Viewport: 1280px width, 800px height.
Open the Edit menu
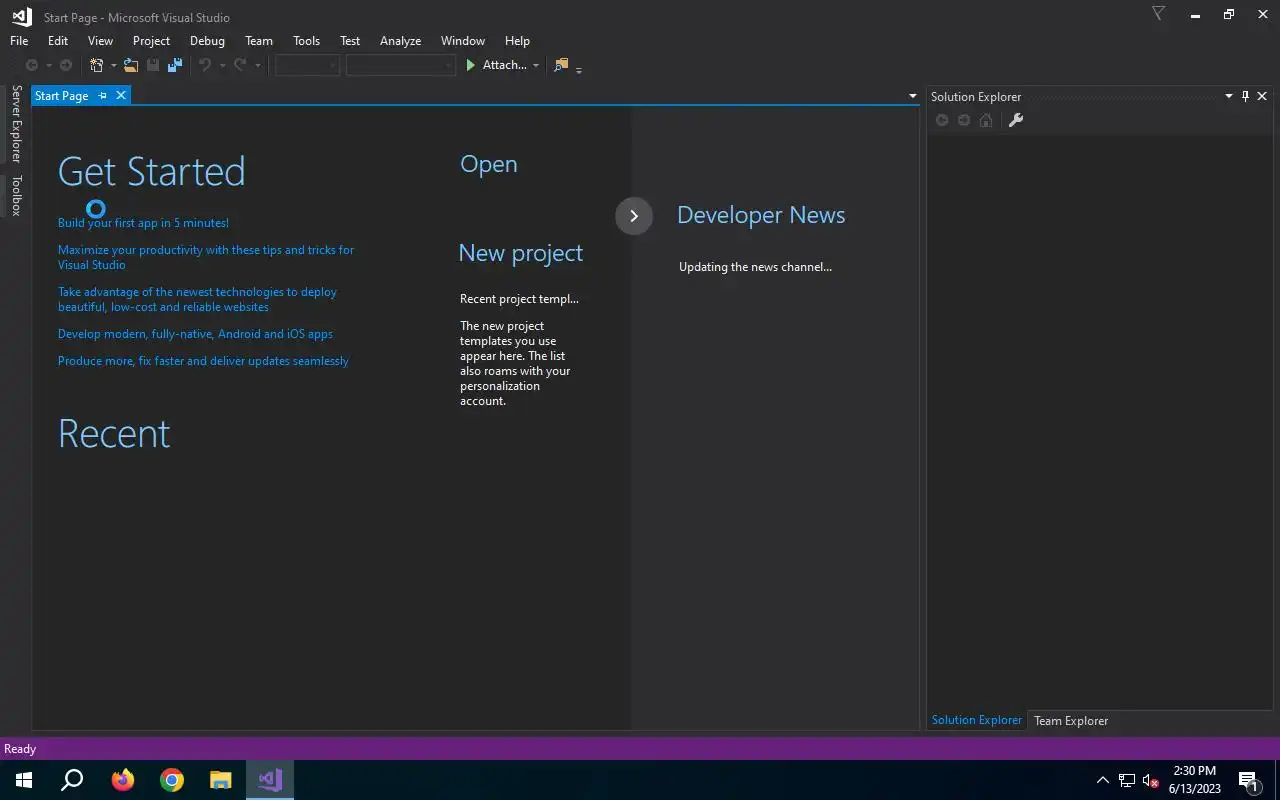click(x=58, y=41)
